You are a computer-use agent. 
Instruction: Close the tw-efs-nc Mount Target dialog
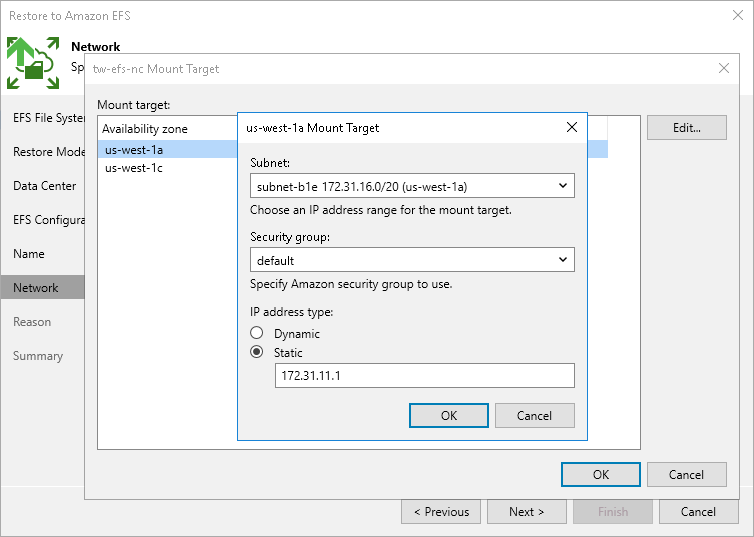[x=724, y=68]
